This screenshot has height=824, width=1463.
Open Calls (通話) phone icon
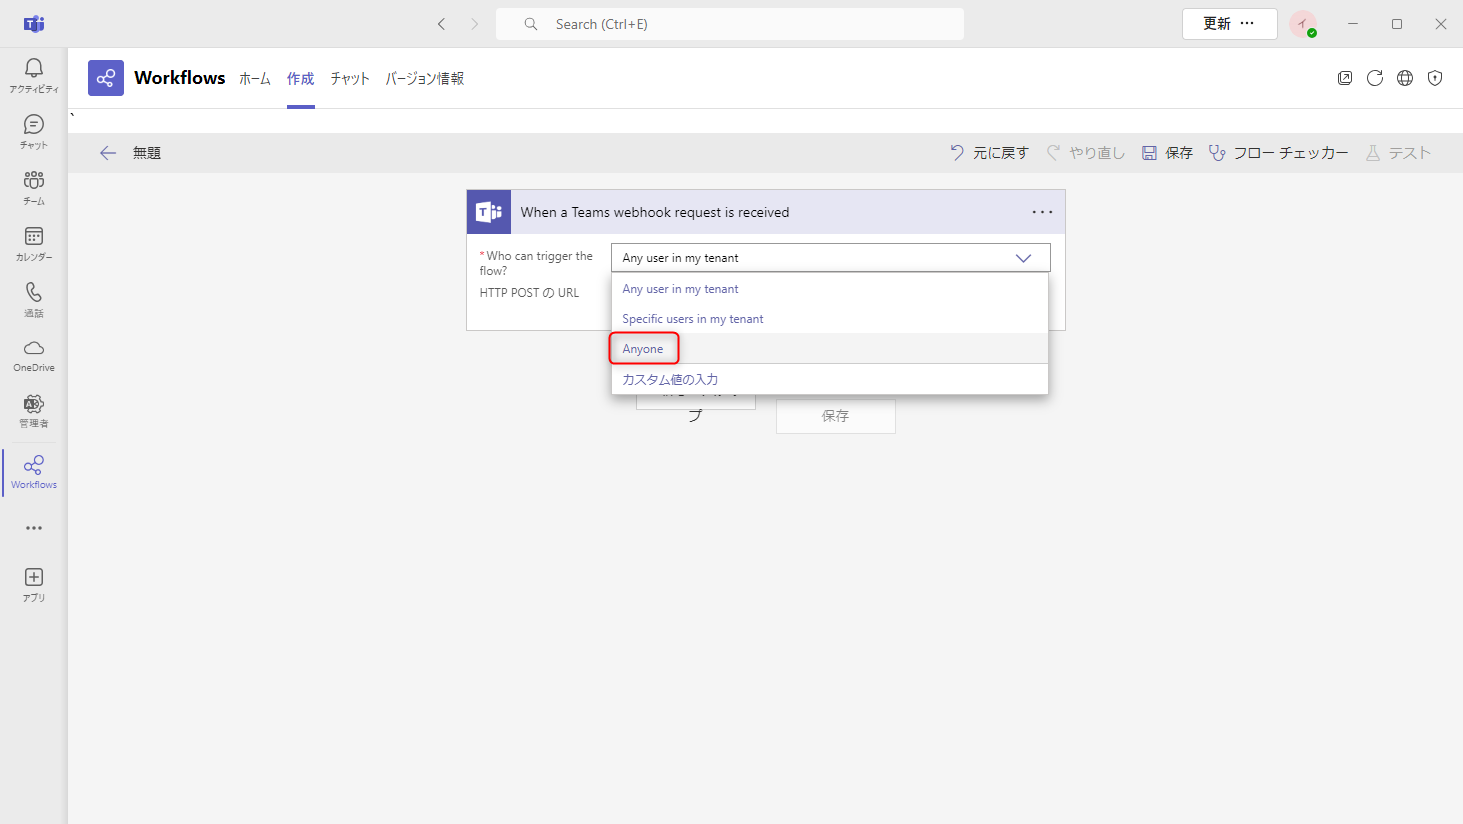coord(34,299)
